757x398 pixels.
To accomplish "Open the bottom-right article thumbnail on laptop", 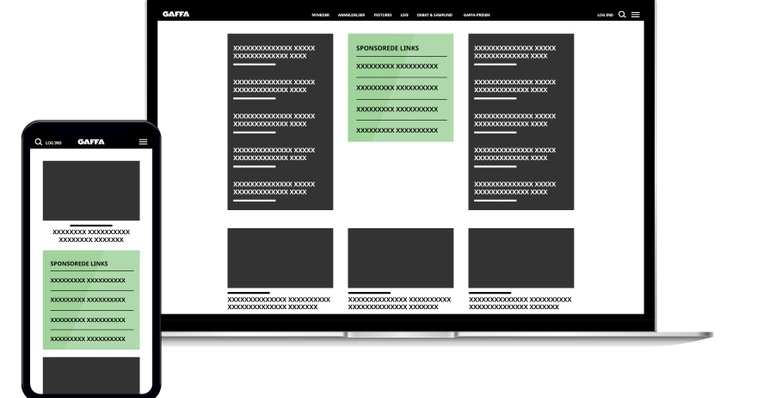I will click(x=521, y=258).
